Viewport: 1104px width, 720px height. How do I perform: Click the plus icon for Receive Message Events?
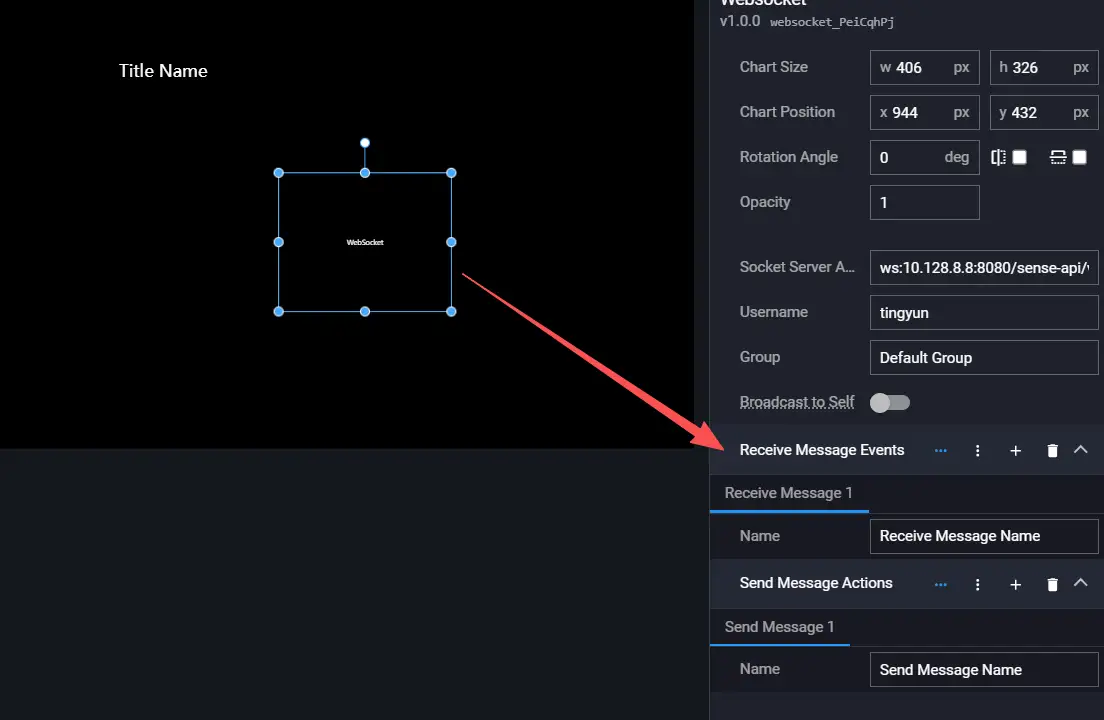(x=1015, y=451)
